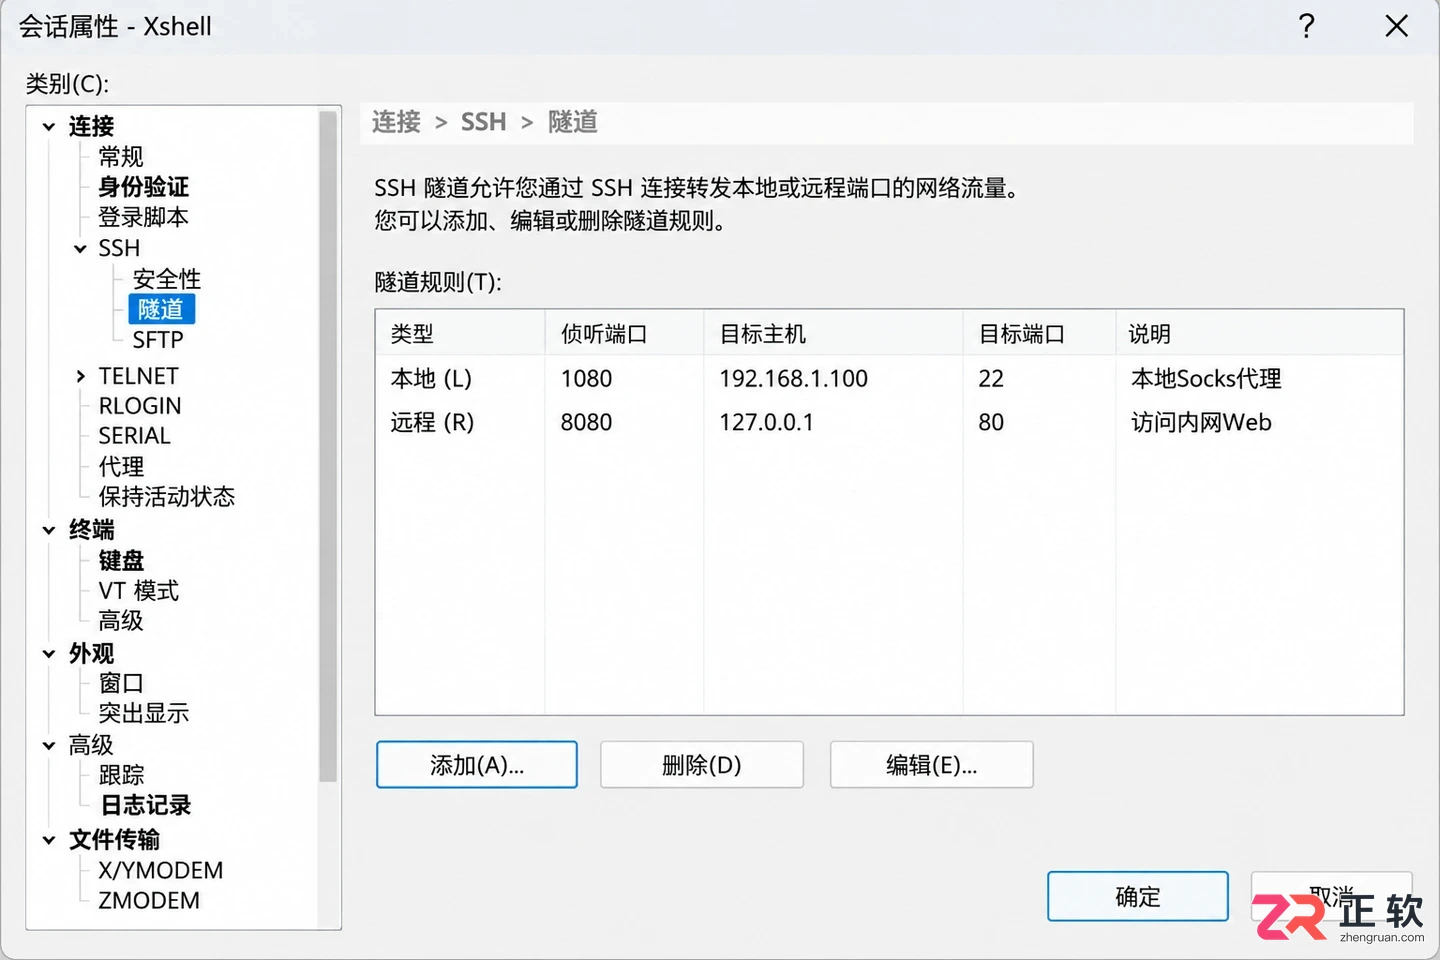Image resolution: width=1440 pixels, height=960 pixels.
Task: Expand the TELNET tree node chevron
Action: point(80,376)
